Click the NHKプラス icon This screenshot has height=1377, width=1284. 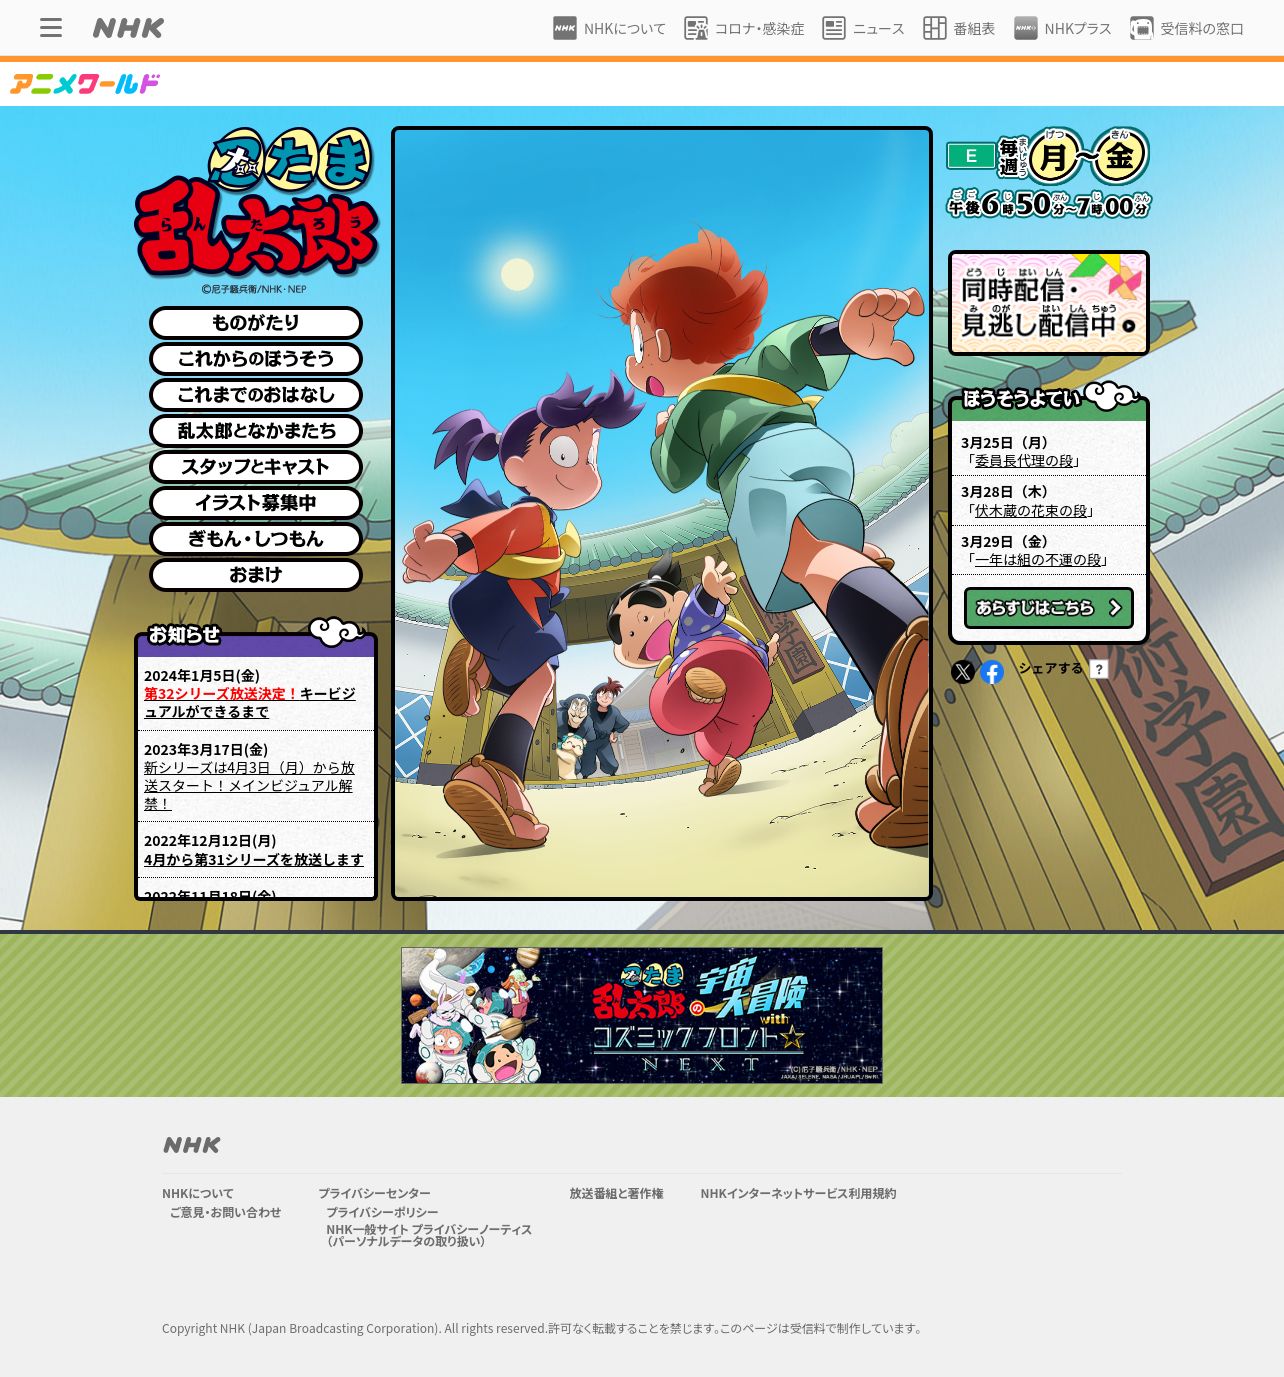pyautogui.click(x=1026, y=28)
